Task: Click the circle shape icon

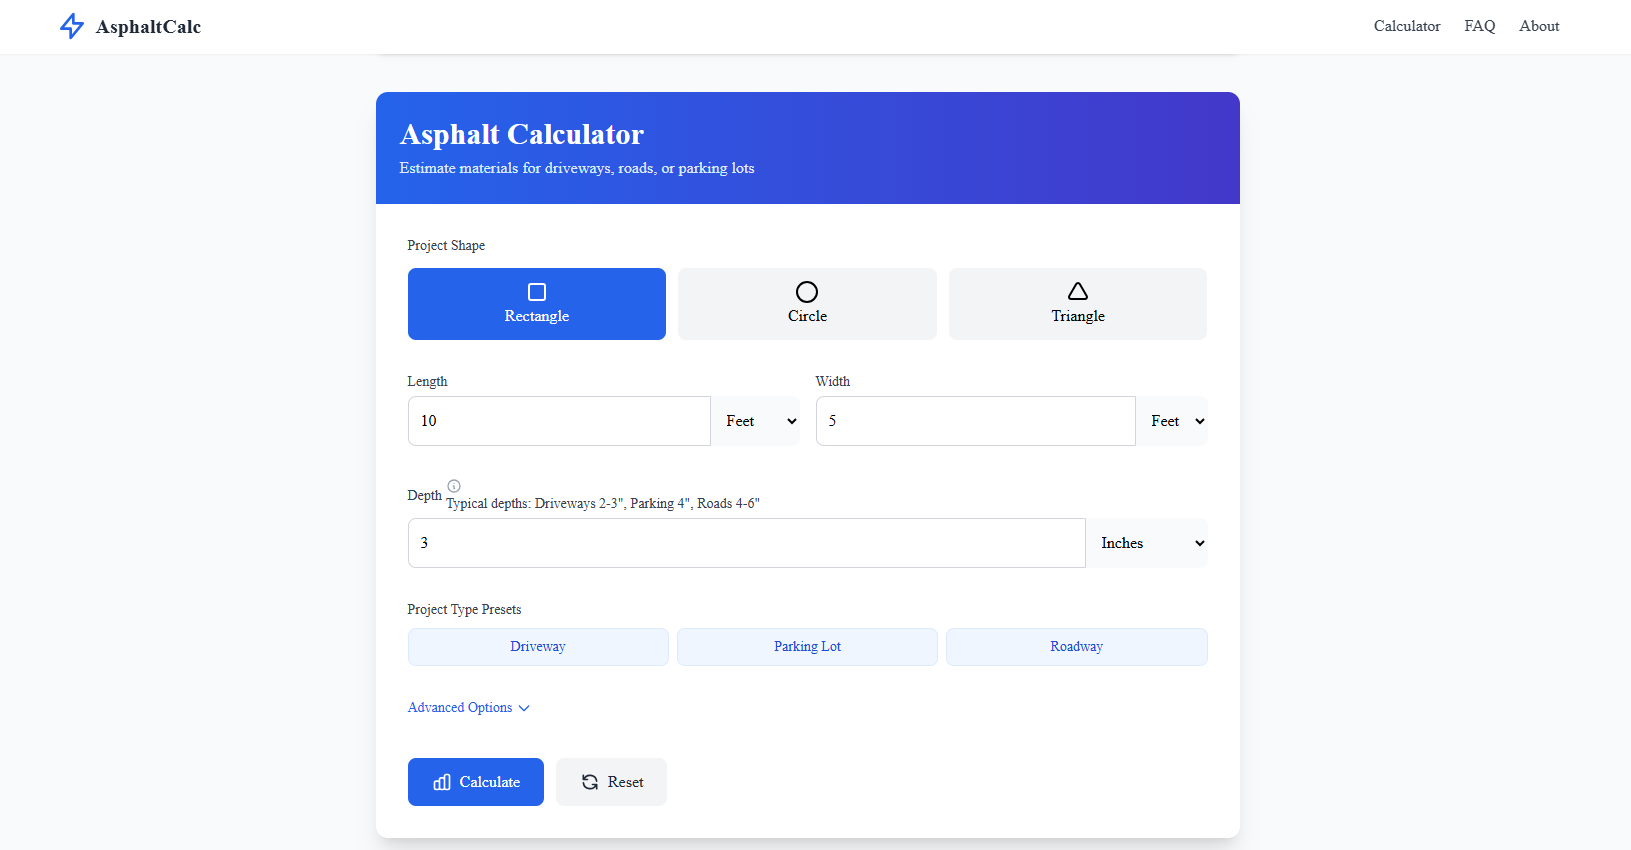Action: [x=807, y=292]
